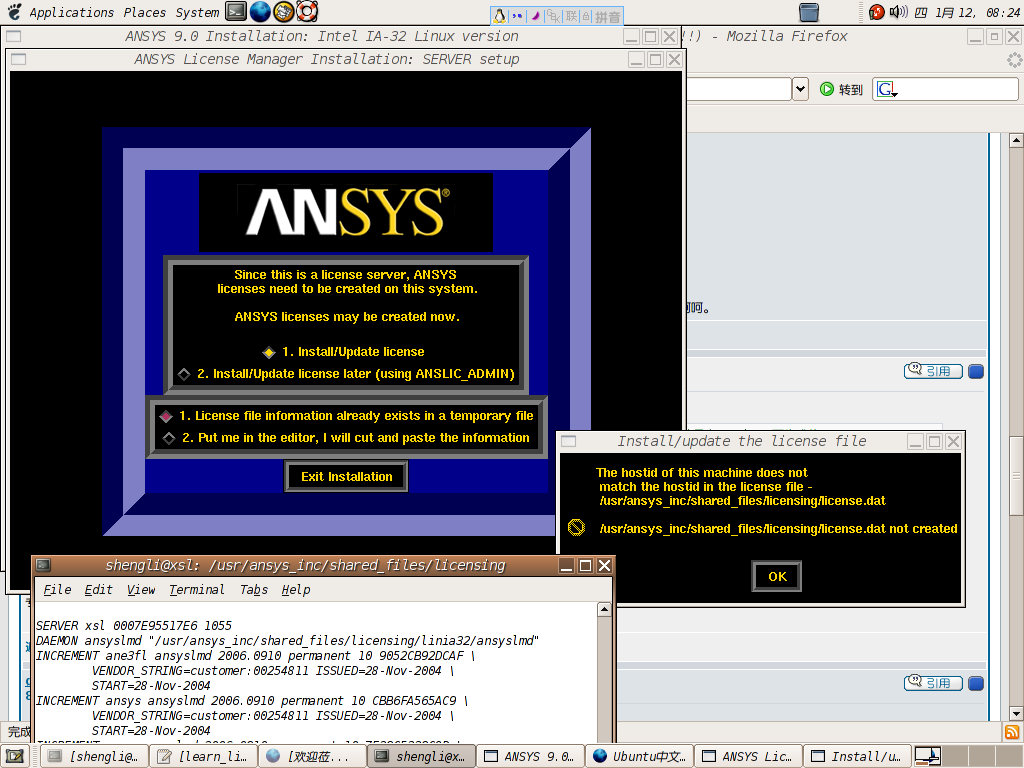Open the Applications menu

[x=71, y=12]
